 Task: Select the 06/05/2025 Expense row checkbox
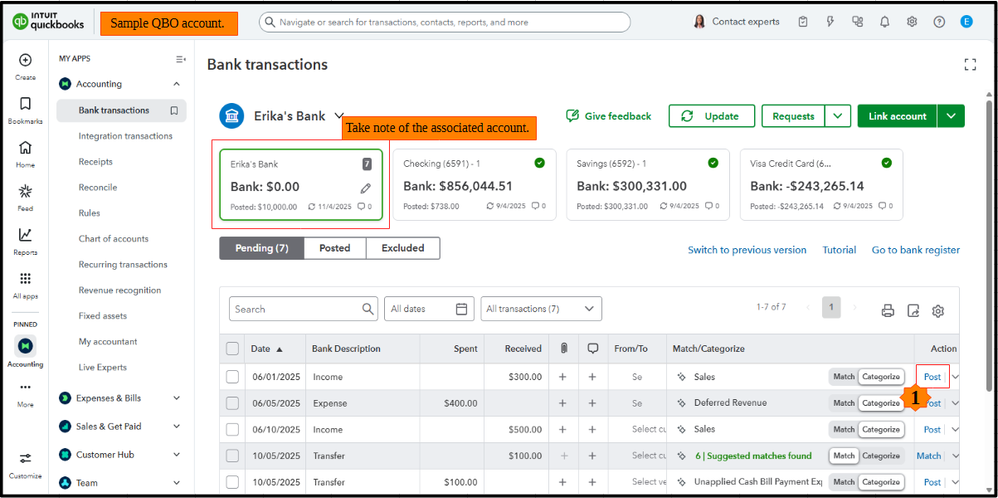pos(233,403)
